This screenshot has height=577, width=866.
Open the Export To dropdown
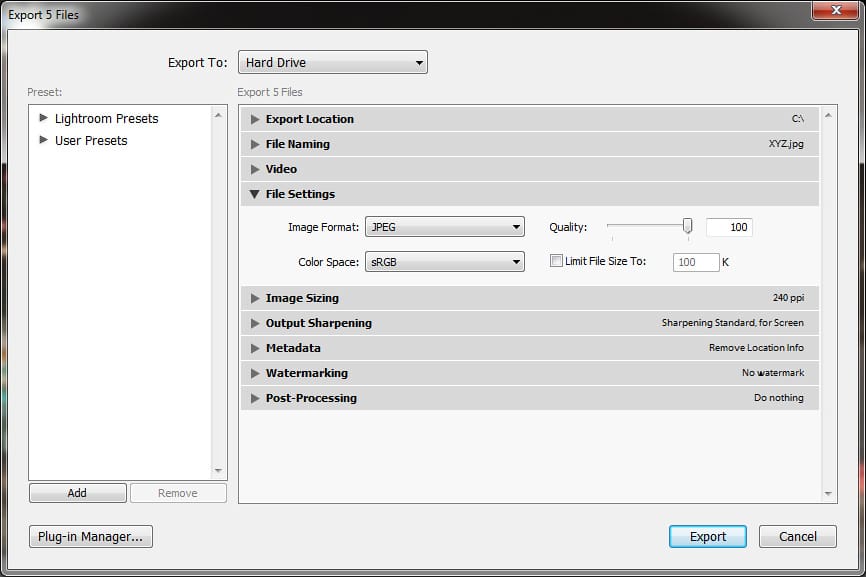coord(333,63)
